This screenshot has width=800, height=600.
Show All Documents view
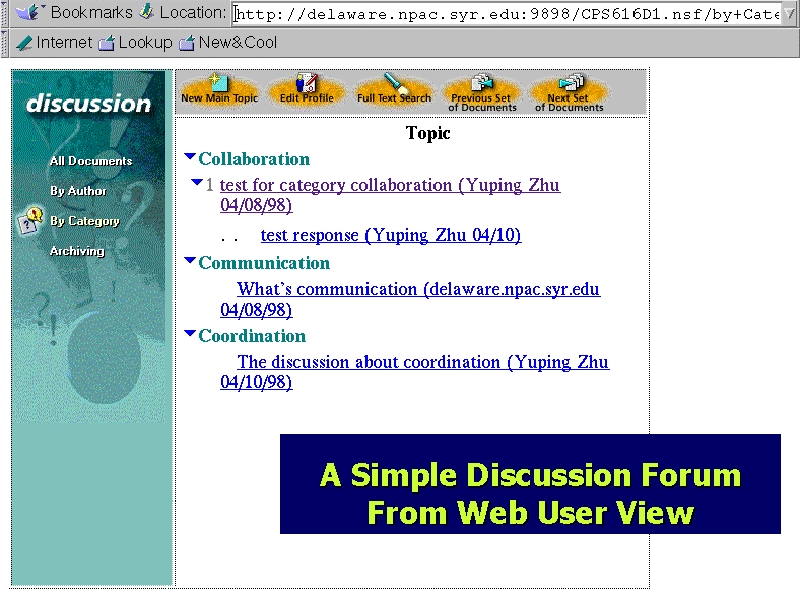coord(91,161)
